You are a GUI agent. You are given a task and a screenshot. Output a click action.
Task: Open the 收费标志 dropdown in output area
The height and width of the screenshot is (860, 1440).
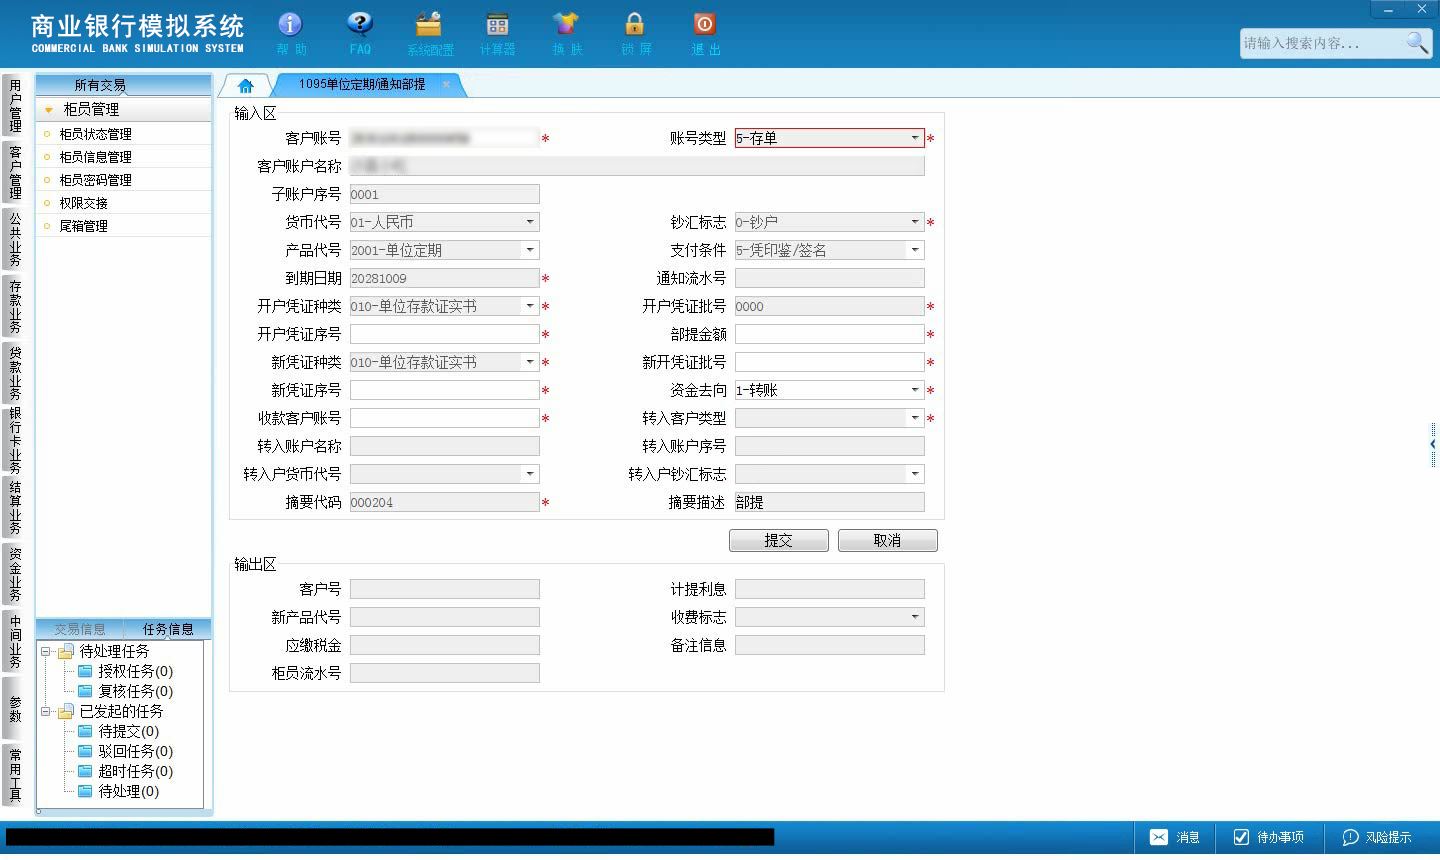914,617
